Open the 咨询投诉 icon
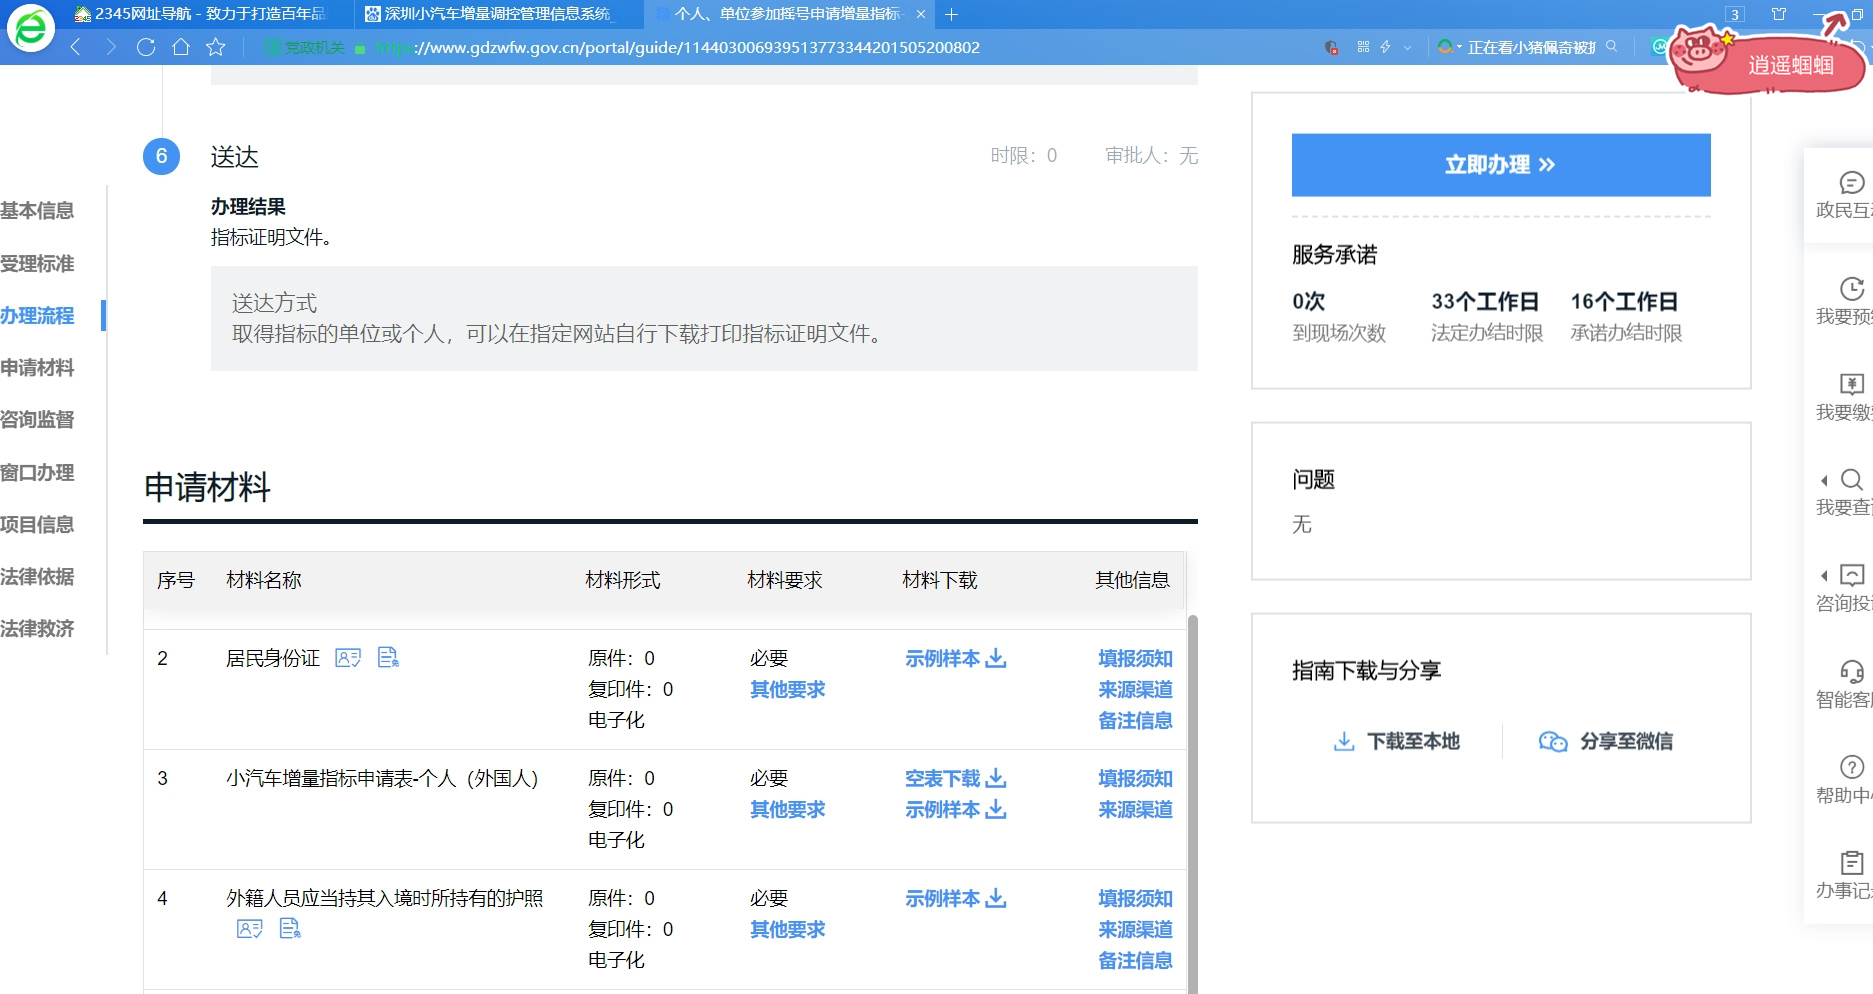Image resolution: width=1873 pixels, height=994 pixels. click(1851, 575)
